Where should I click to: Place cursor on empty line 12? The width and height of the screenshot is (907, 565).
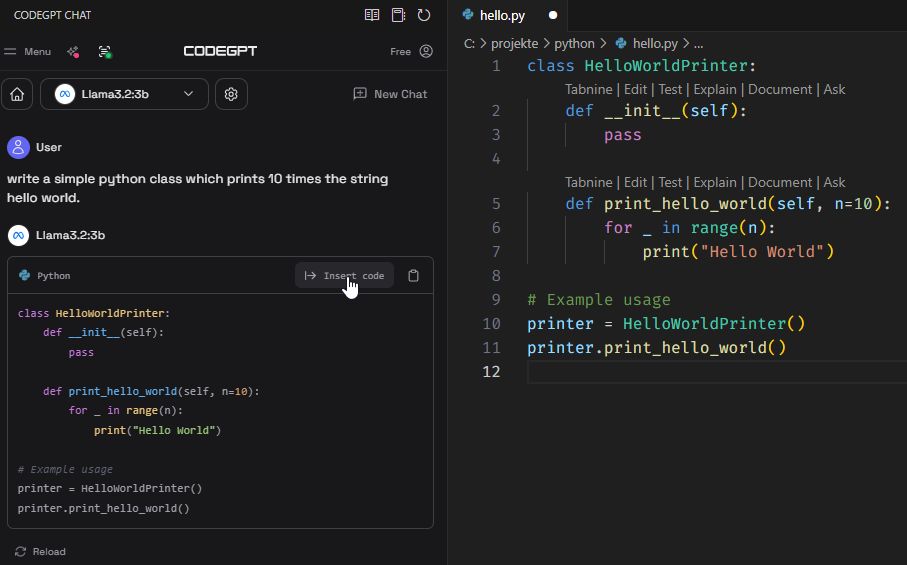(700, 372)
